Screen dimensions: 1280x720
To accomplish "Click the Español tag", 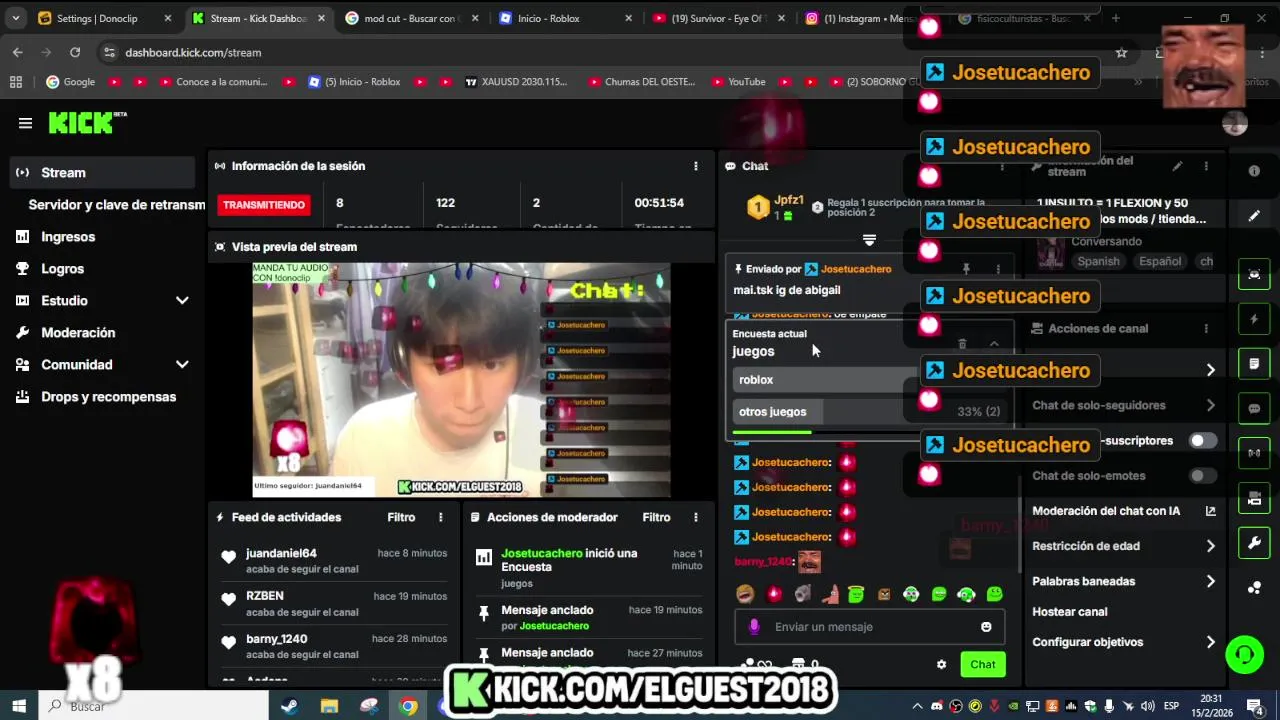I will [x=1160, y=261].
